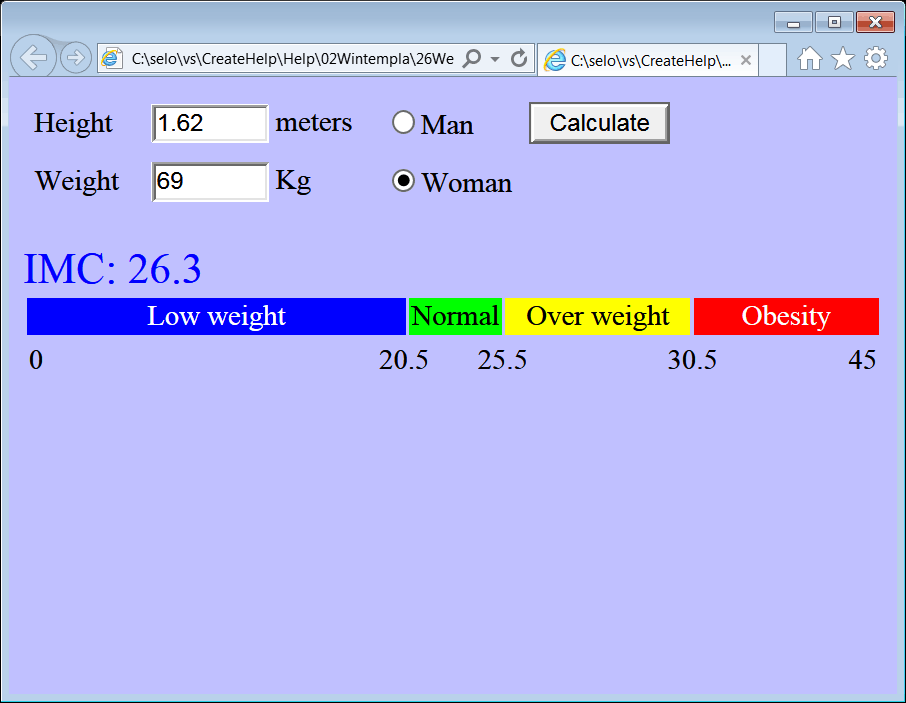Click the page icon in the address bar
The height and width of the screenshot is (703, 906).
coord(112,58)
